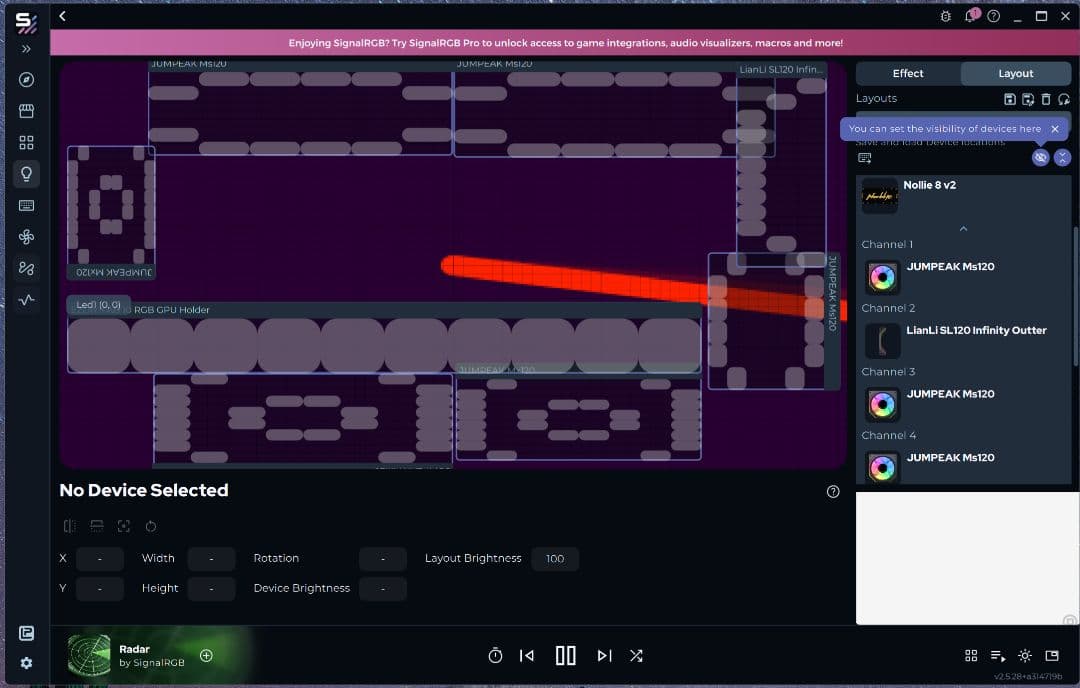Click the save layout icon

1010,99
